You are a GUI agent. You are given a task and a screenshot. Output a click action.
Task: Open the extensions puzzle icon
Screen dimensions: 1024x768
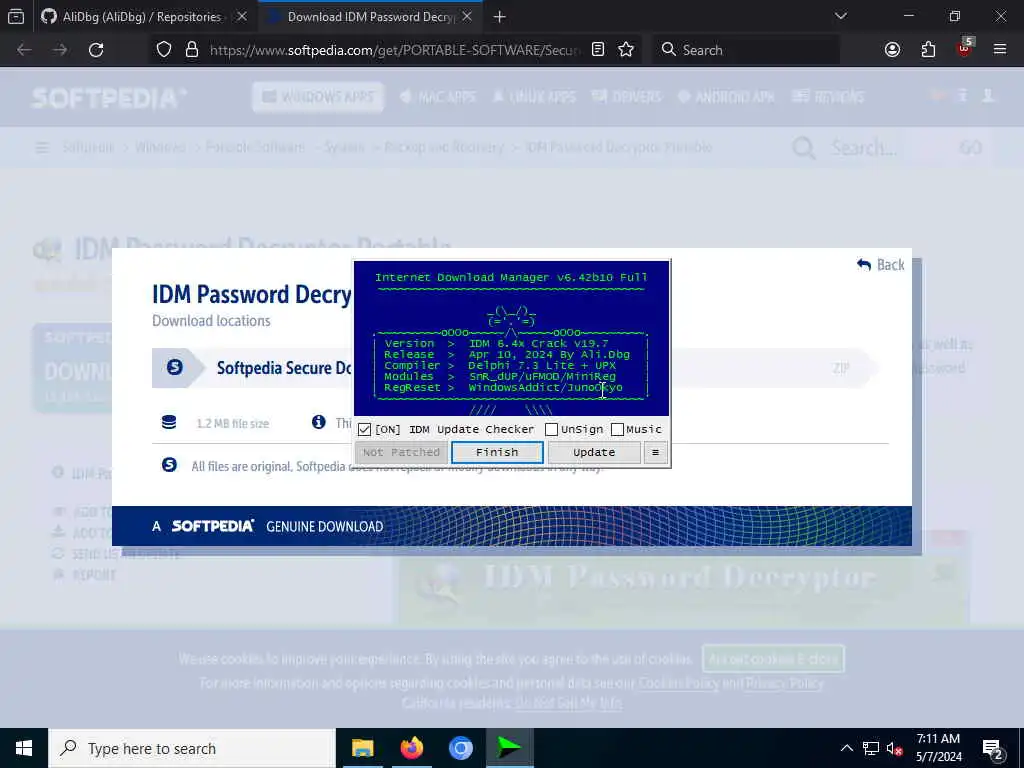click(x=928, y=50)
